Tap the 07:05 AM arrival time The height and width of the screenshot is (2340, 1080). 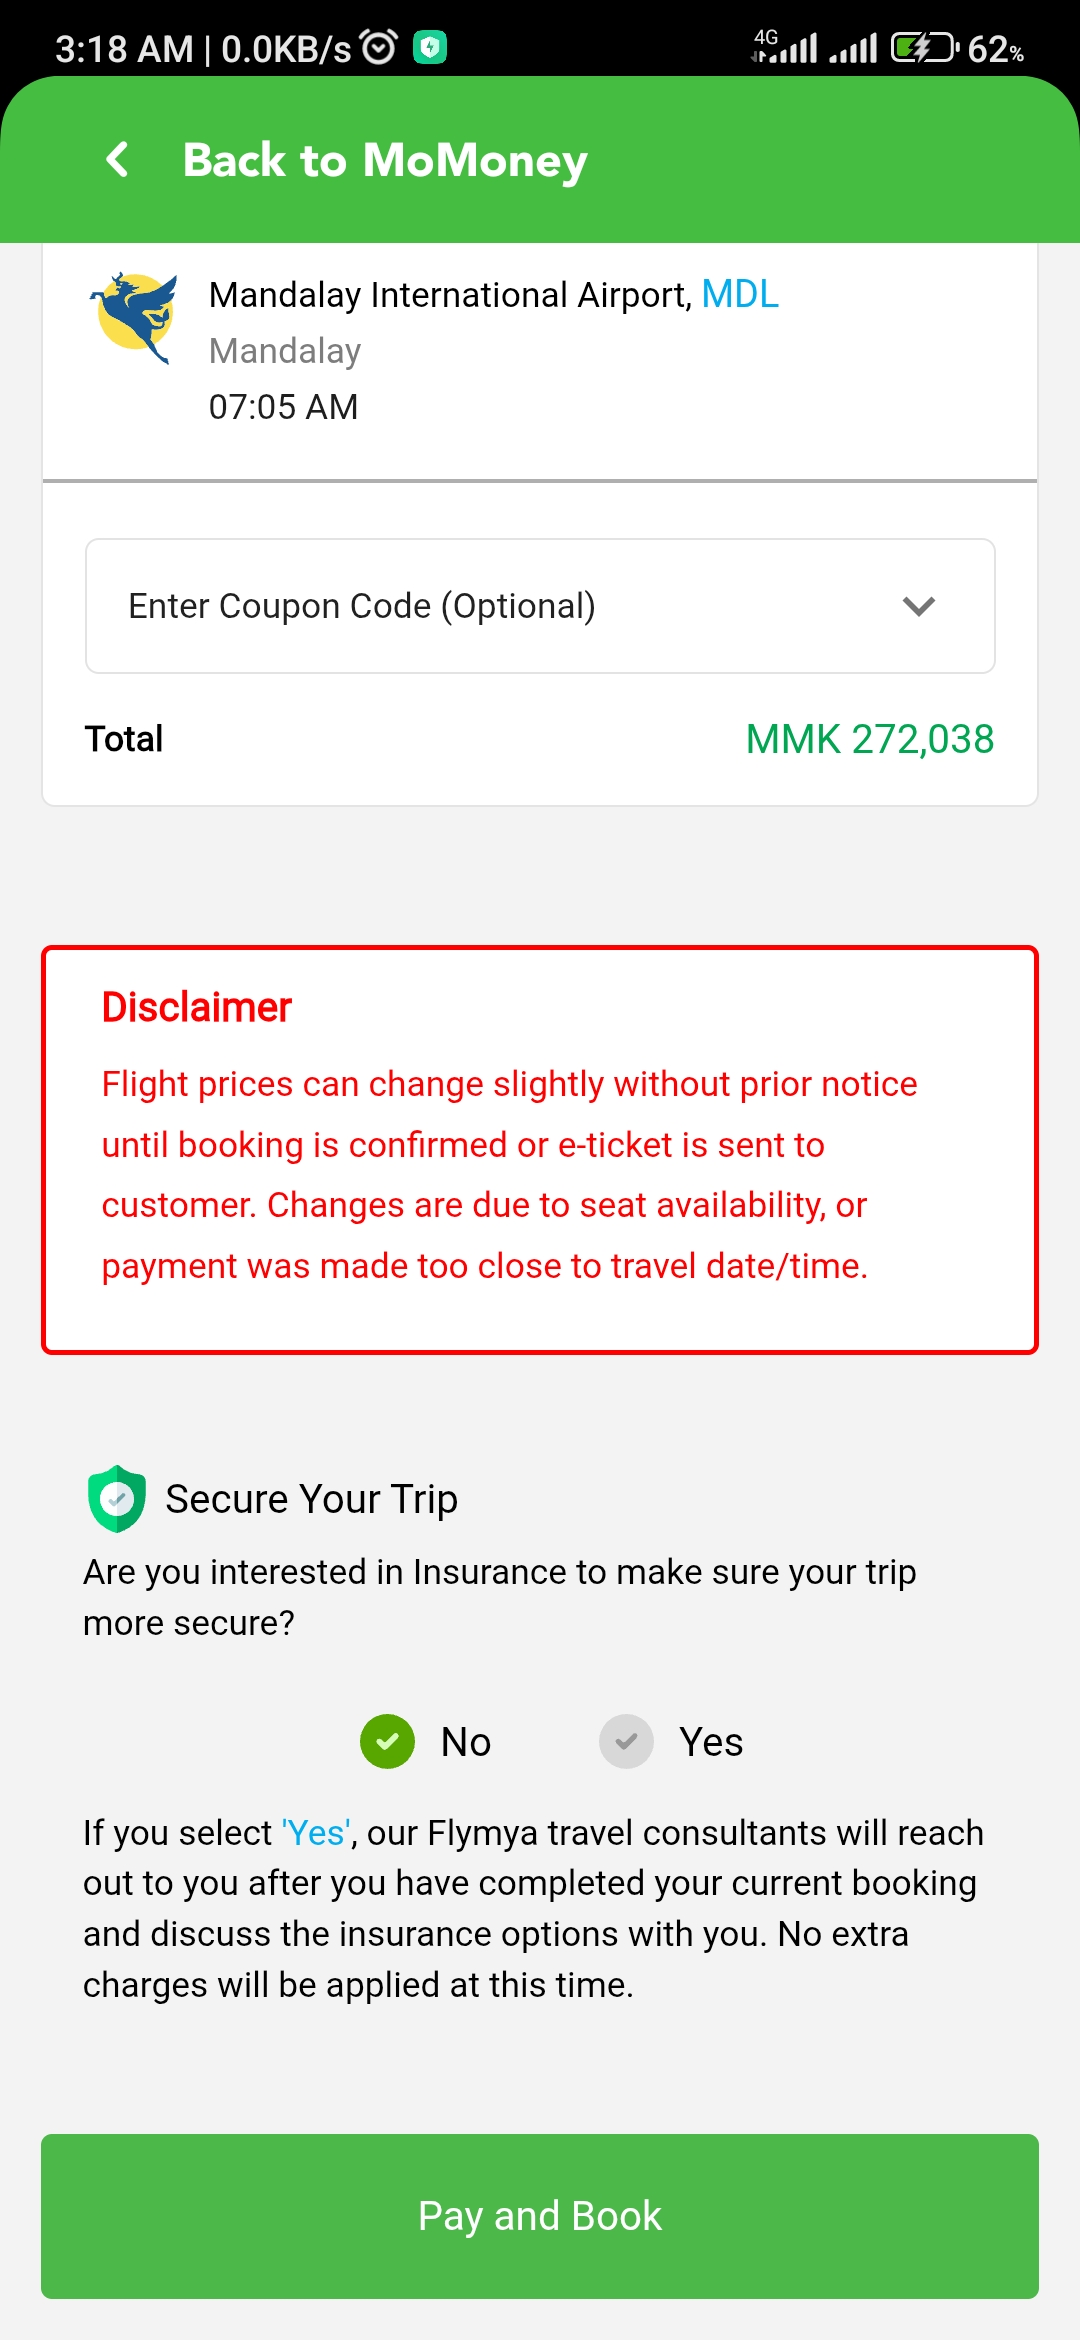[x=283, y=407]
